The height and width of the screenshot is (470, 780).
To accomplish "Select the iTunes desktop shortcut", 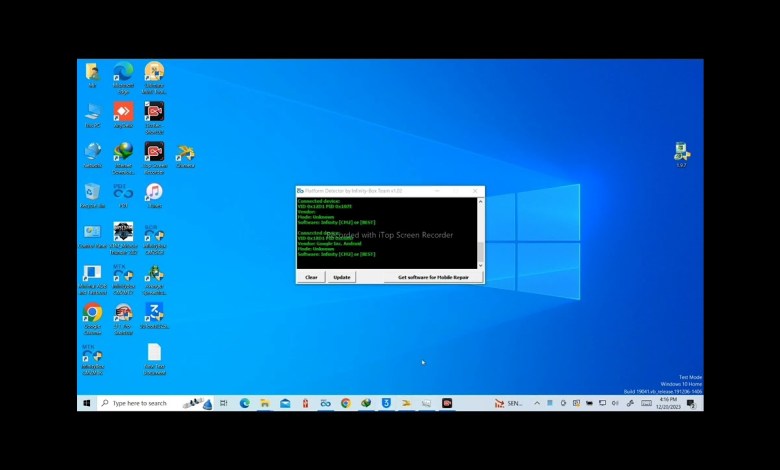I will (x=154, y=195).
